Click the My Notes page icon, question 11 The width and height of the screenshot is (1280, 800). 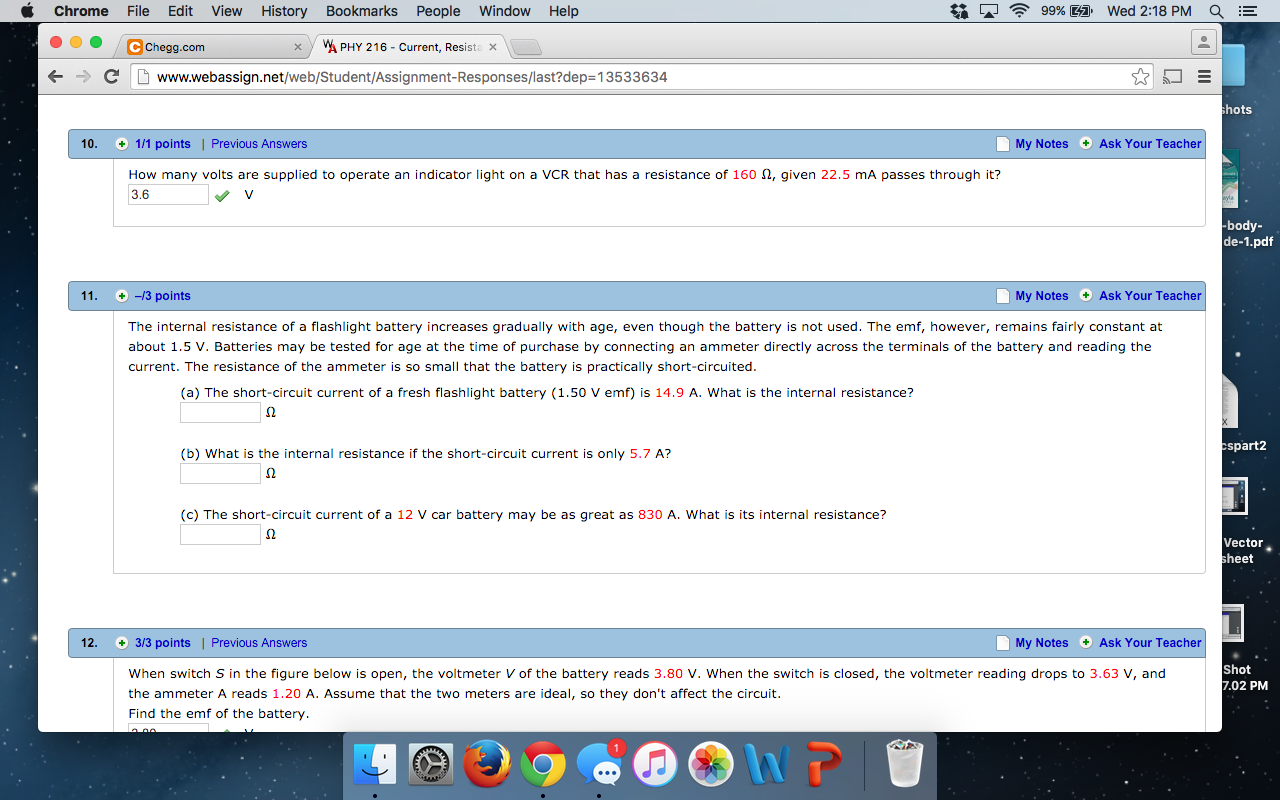click(x=1003, y=296)
